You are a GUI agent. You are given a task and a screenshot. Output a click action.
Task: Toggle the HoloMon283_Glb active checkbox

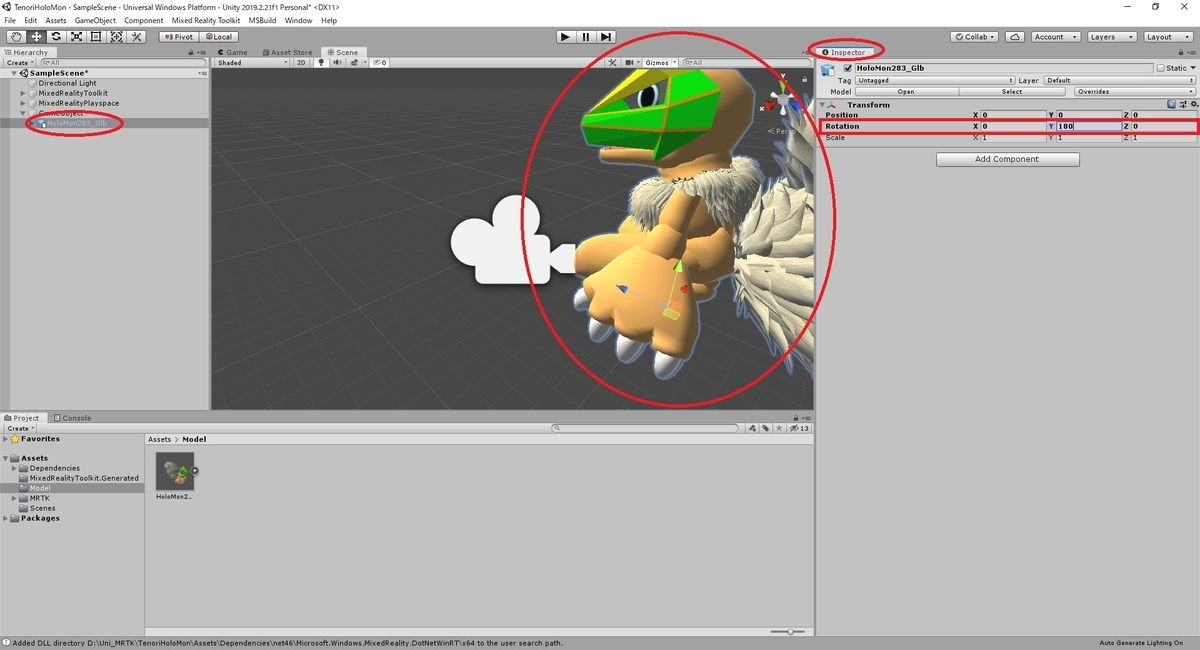848,68
